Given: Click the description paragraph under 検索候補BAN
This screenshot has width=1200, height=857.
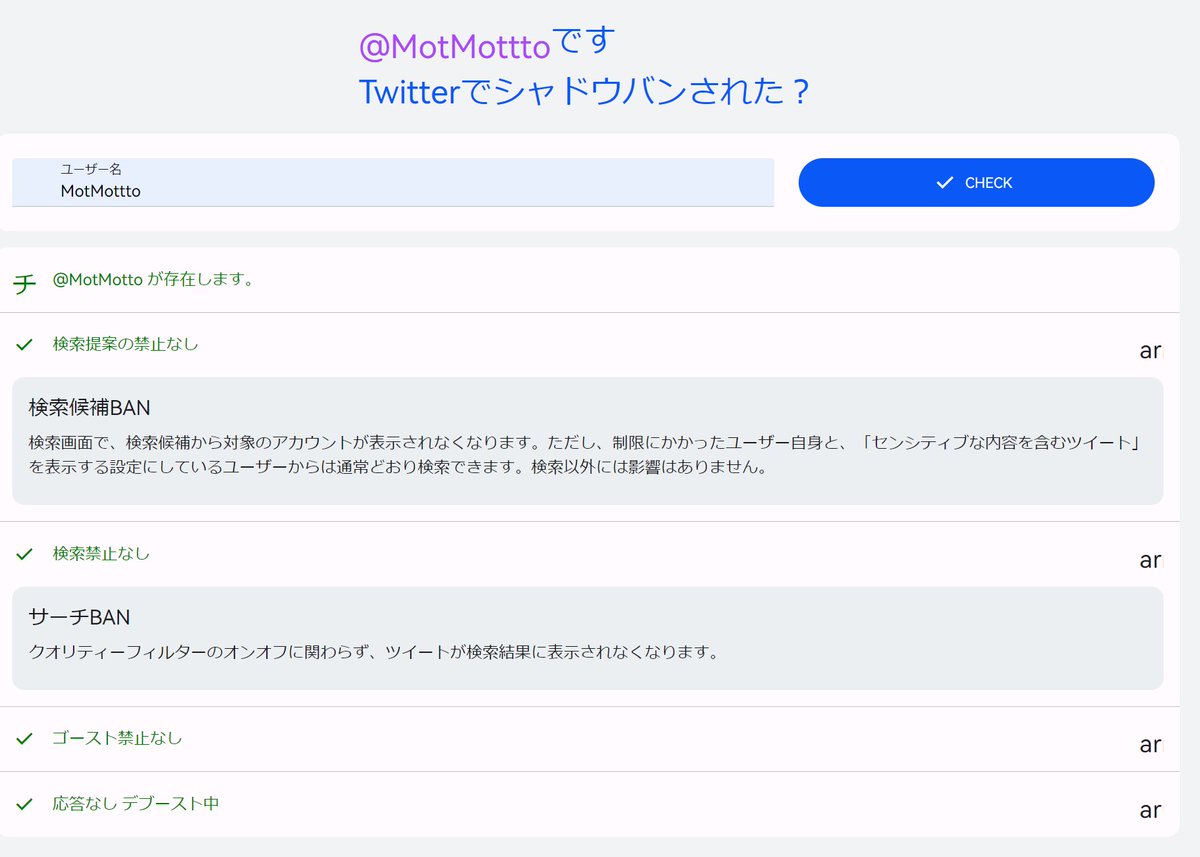Looking at the screenshot, I should click(x=586, y=454).
